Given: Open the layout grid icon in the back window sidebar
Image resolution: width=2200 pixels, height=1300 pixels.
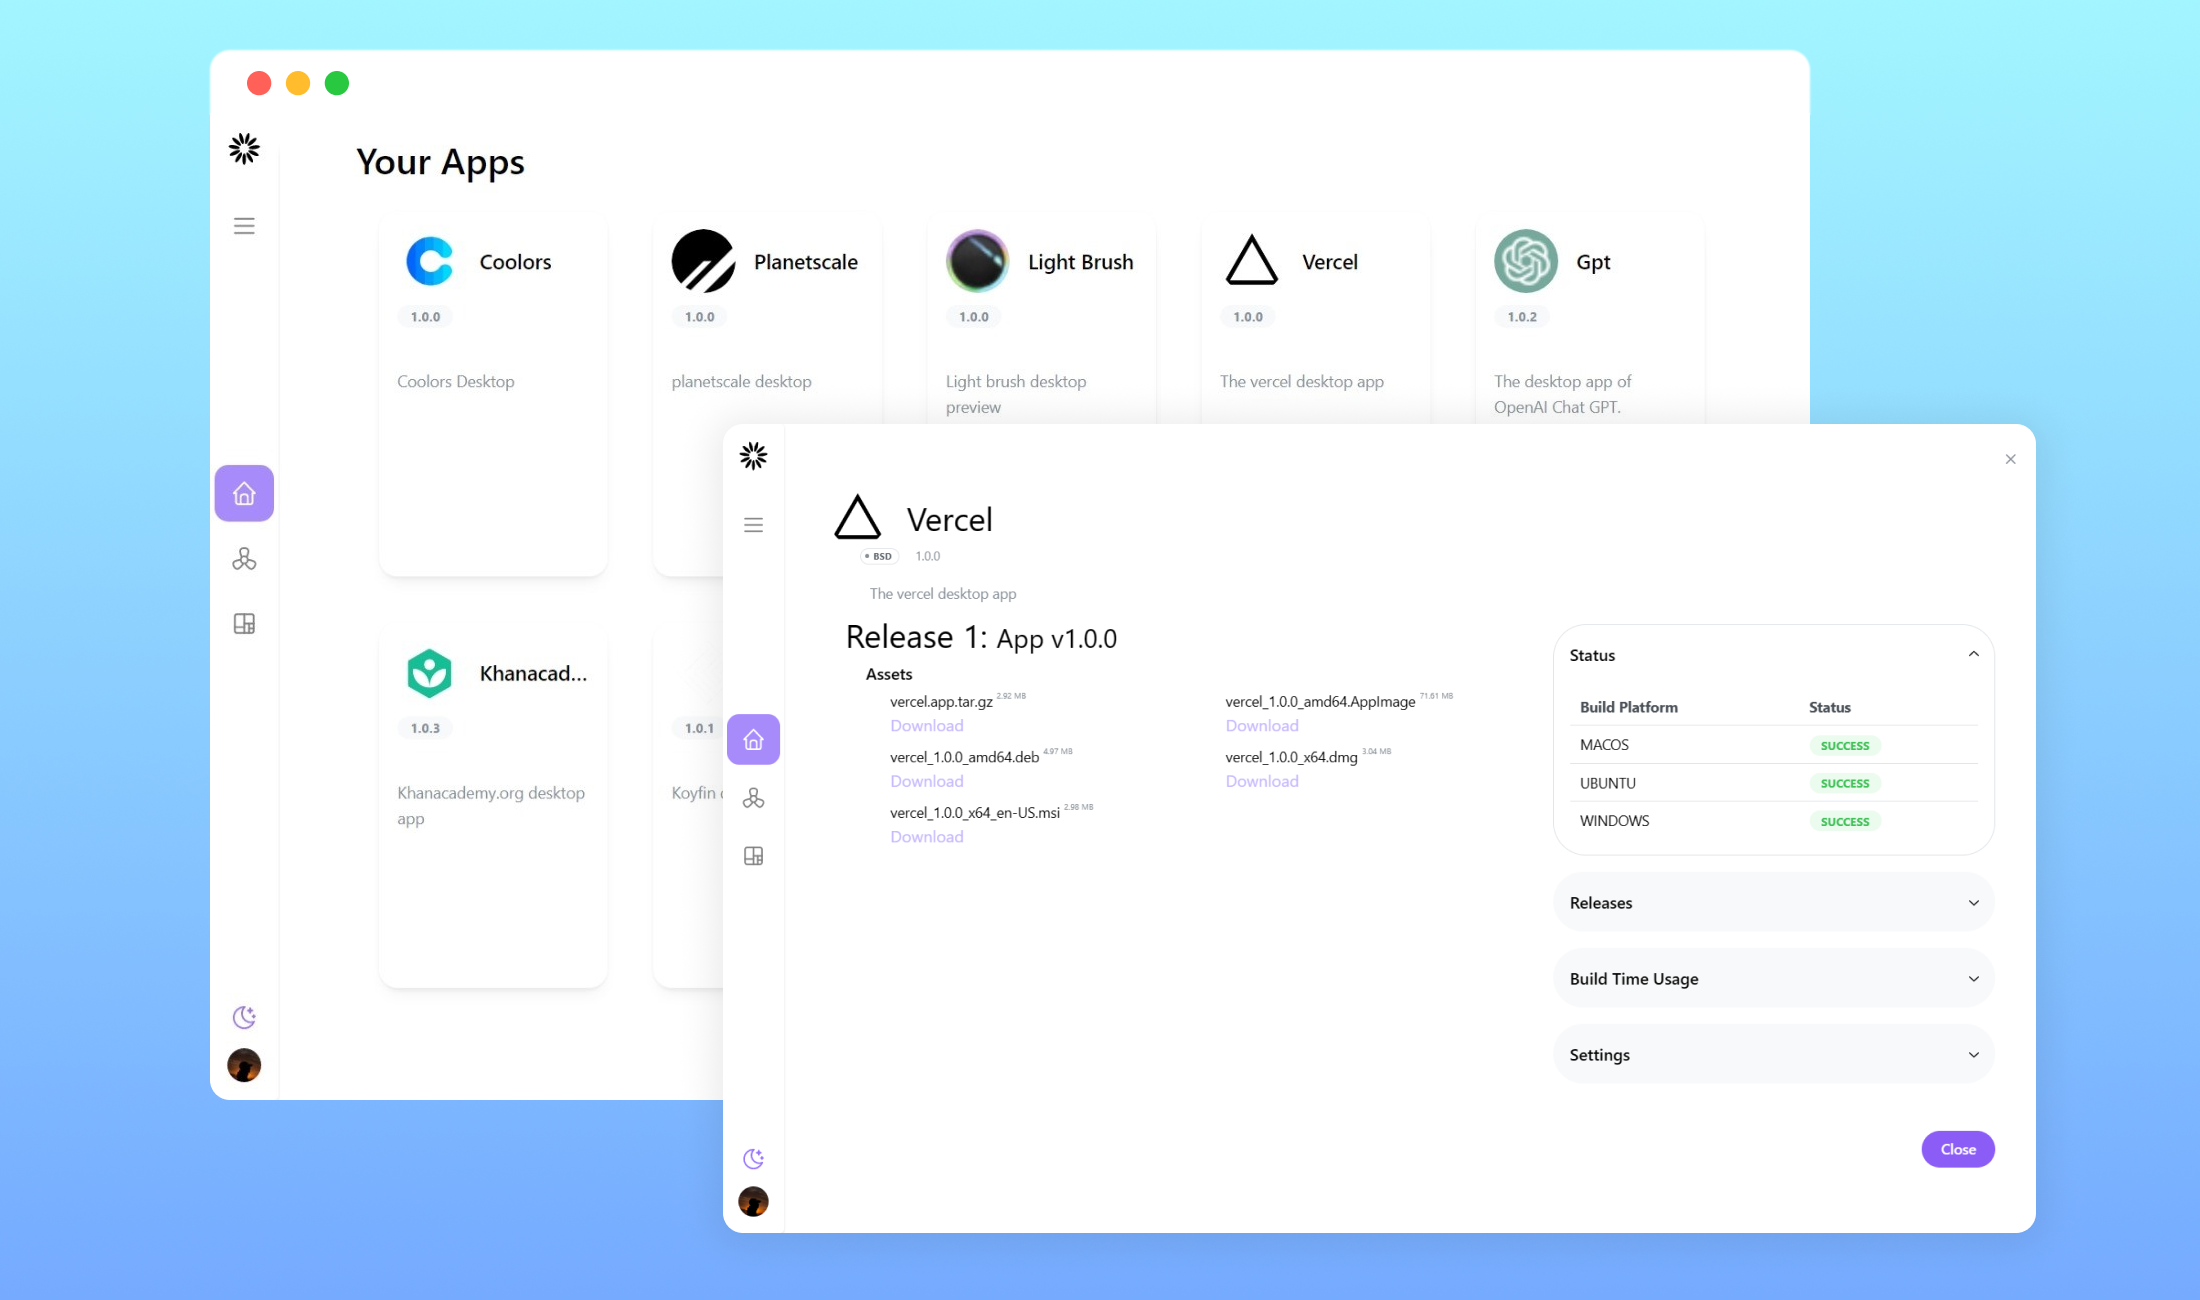Looking at the screenshot, I should pyautogui.click(x=244, y=624).
